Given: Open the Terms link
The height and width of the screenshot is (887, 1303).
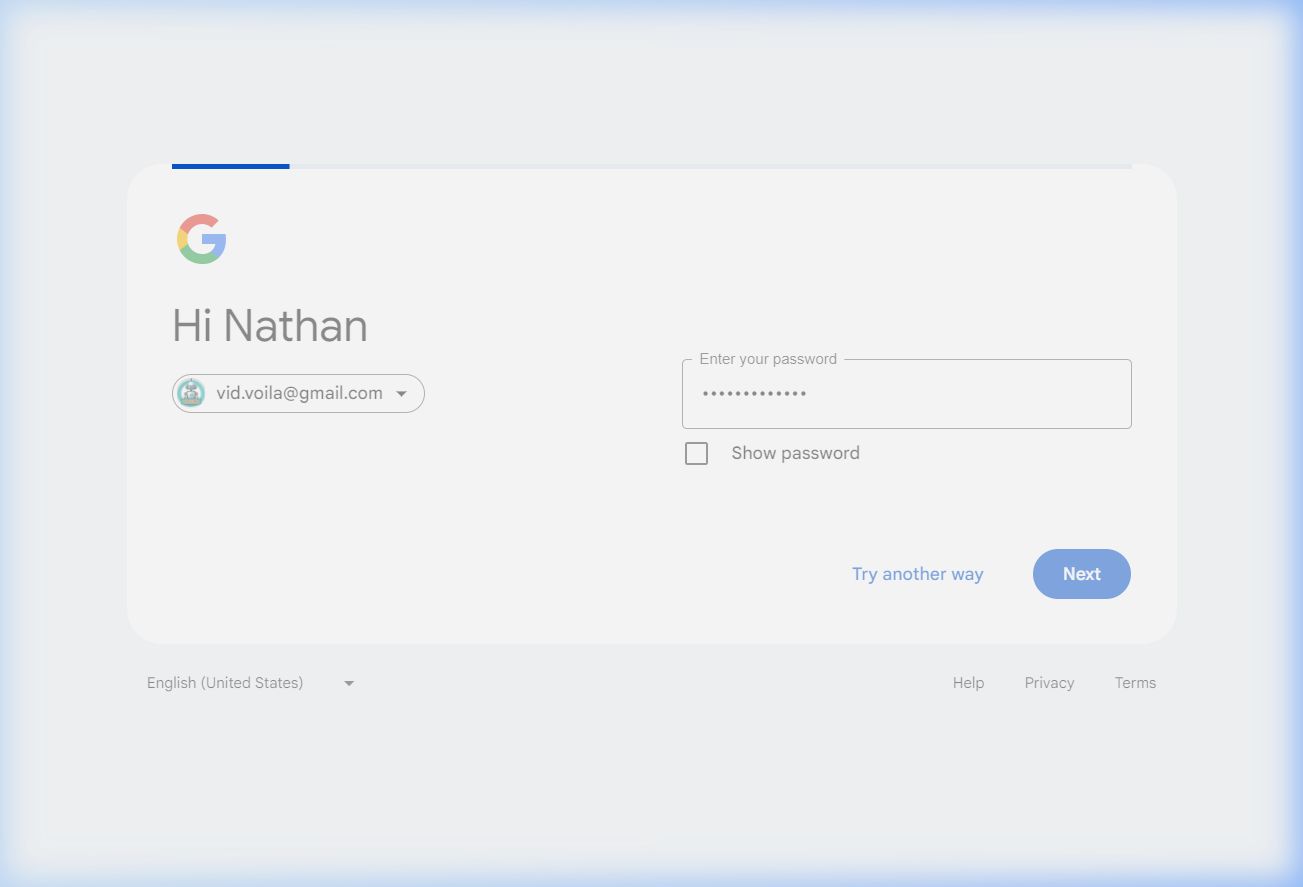Looking at the screenshot, I should click(x=1135, y=683).
